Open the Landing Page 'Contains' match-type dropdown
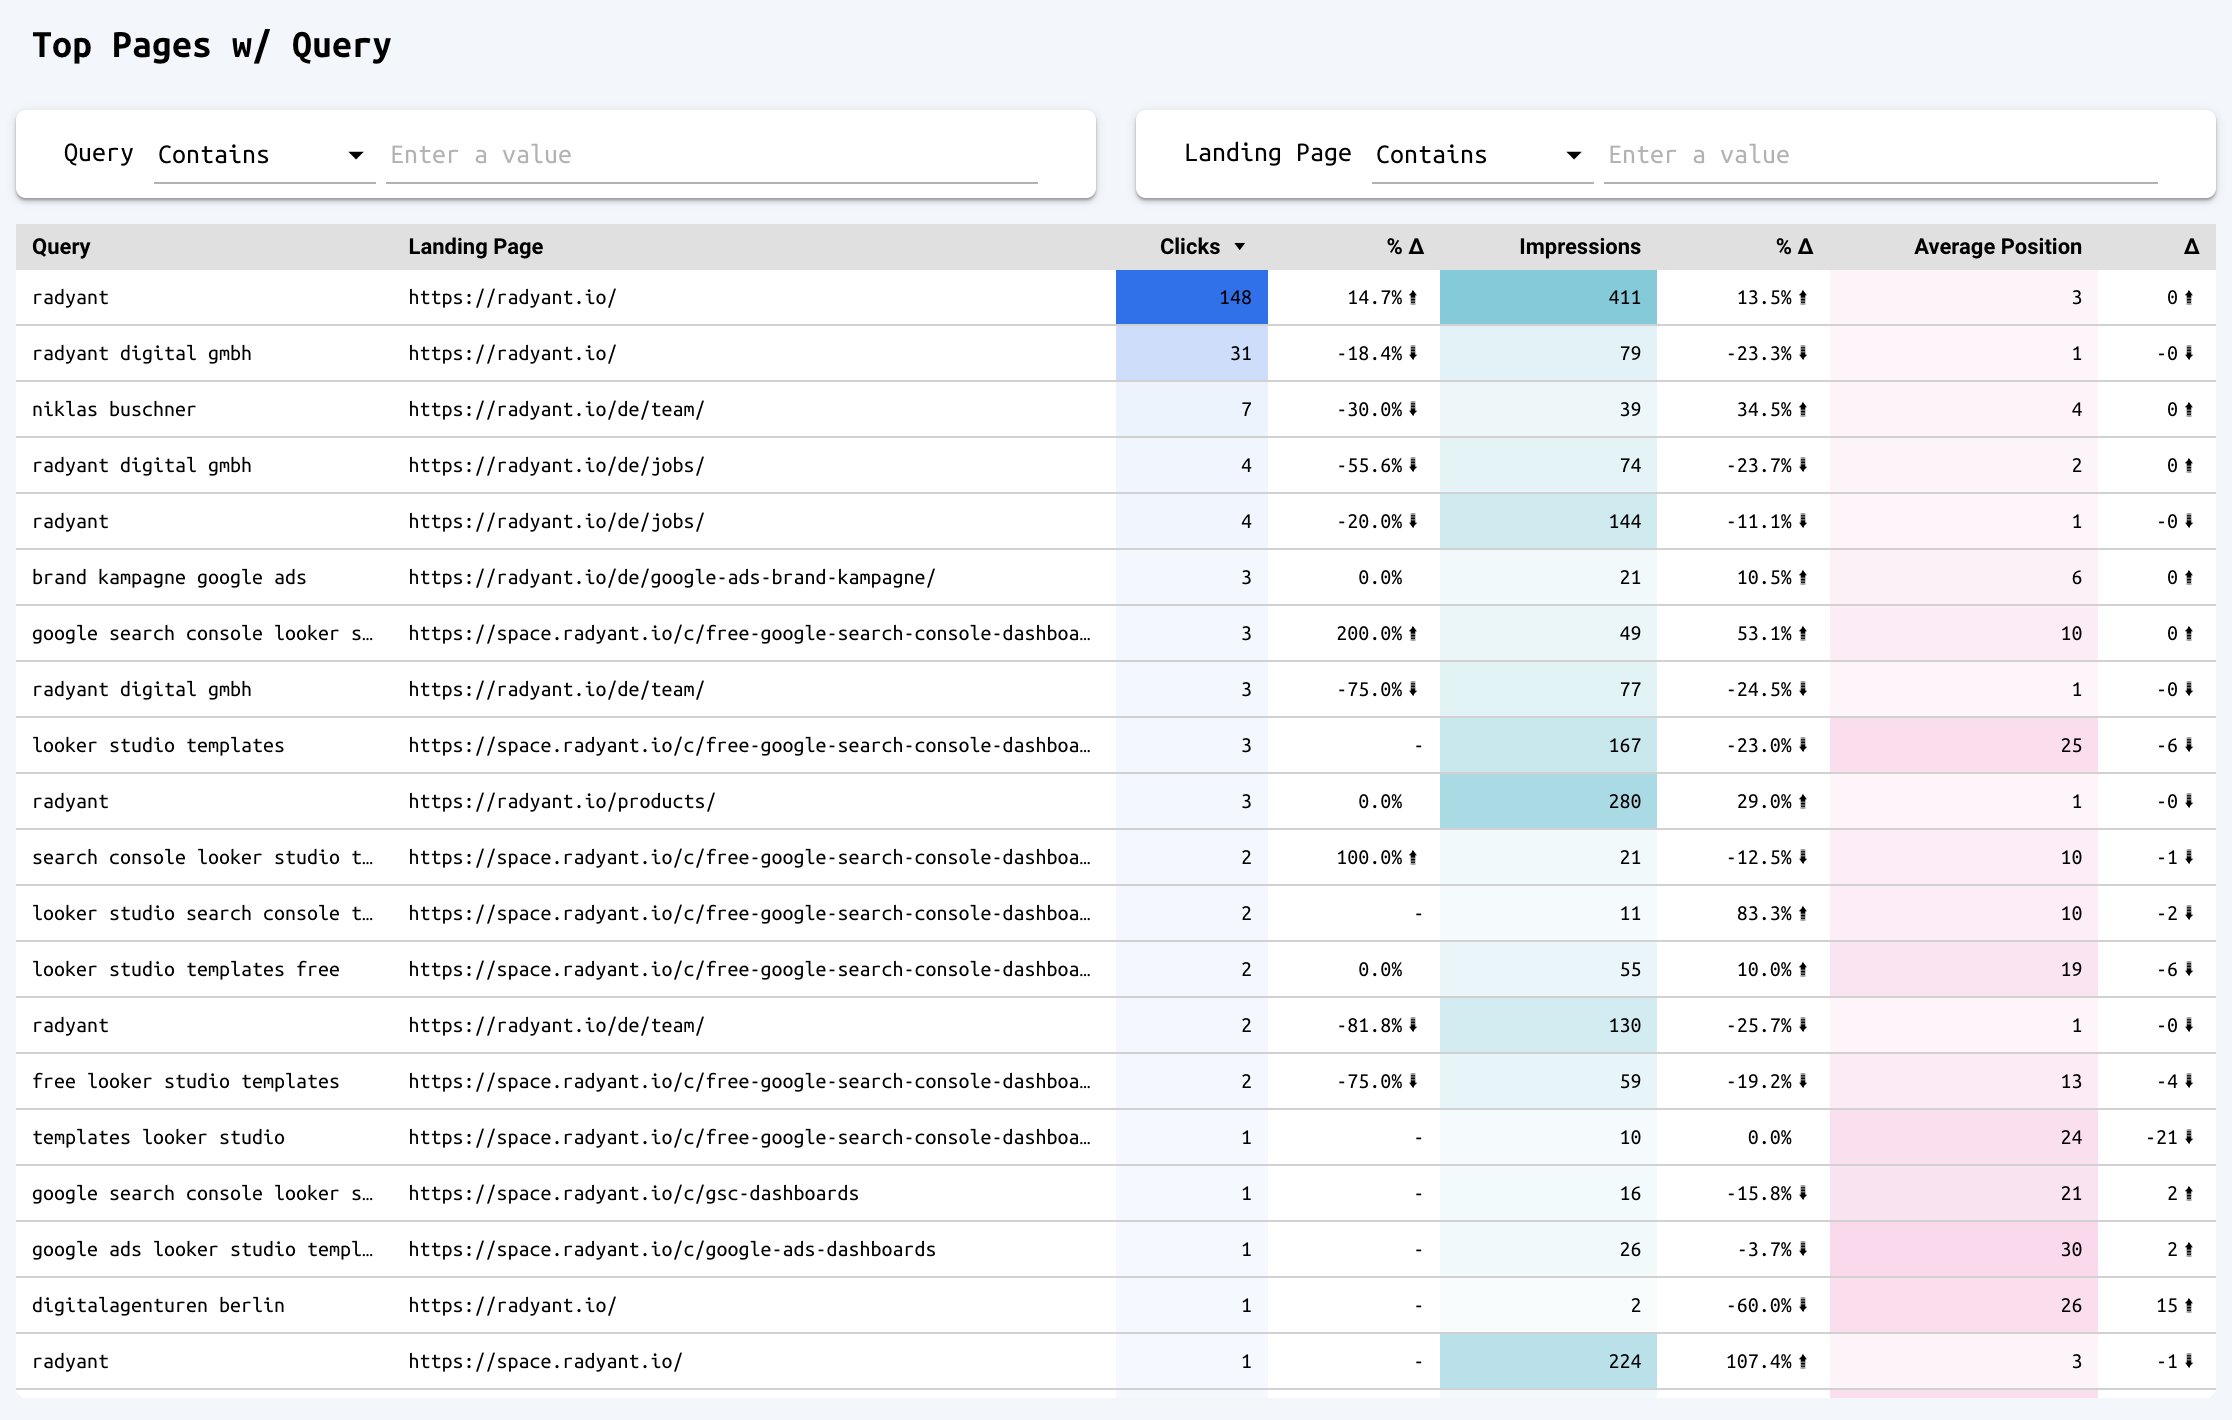Image resolution: width=2232 pixels, height=1420 pixels. tap(1482, 155)
